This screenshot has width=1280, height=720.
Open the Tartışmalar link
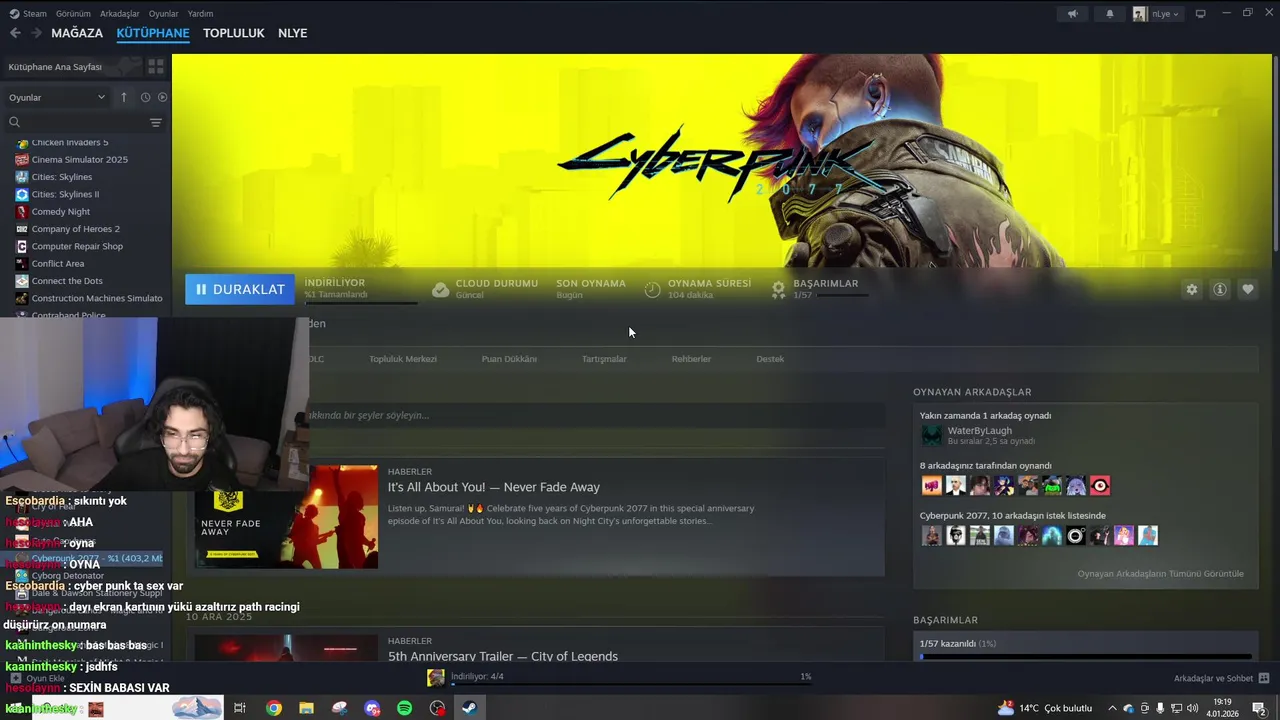click(604, 359)
